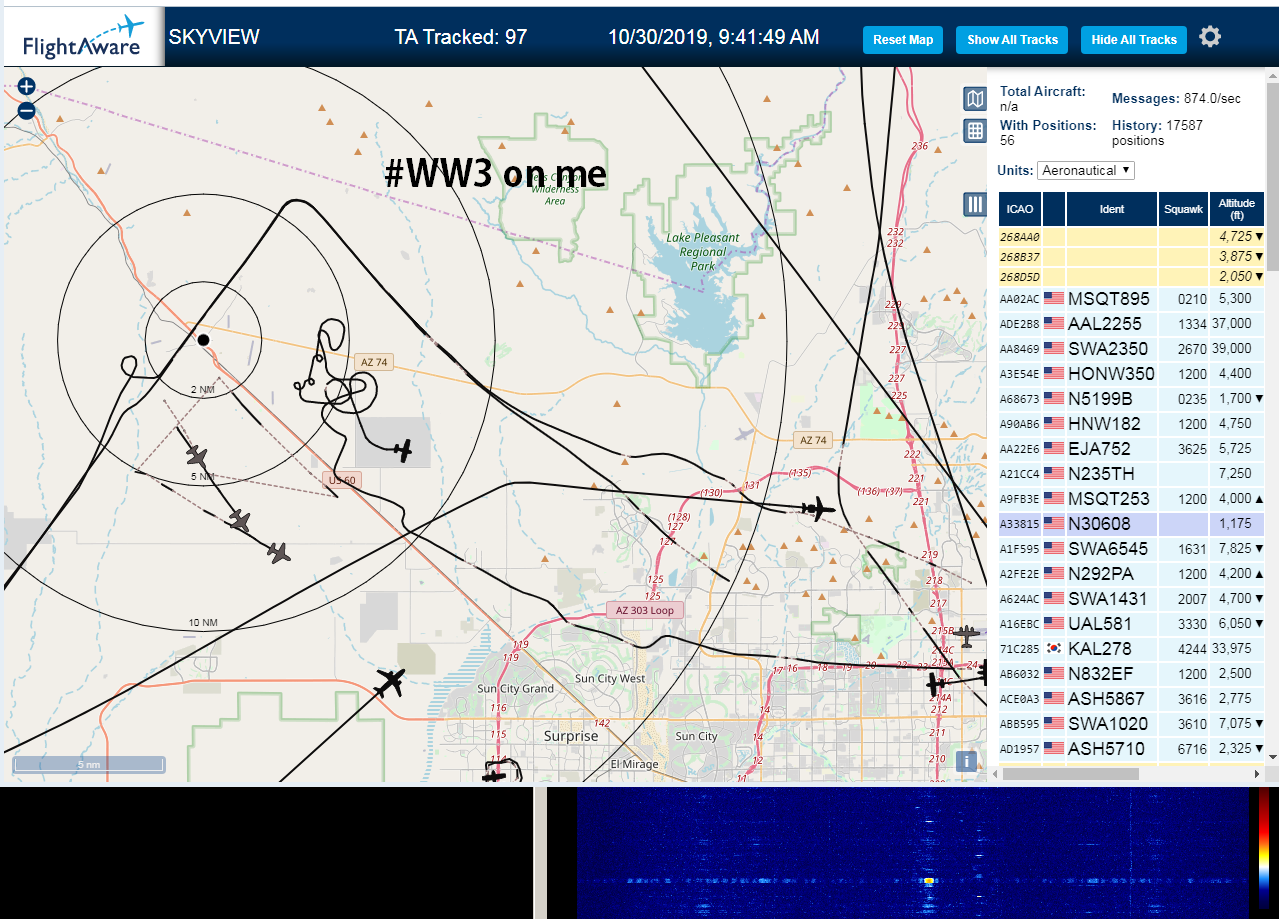Select the N292PA aircraft row
1279x919 pixels.
(x=1132, y=573)
